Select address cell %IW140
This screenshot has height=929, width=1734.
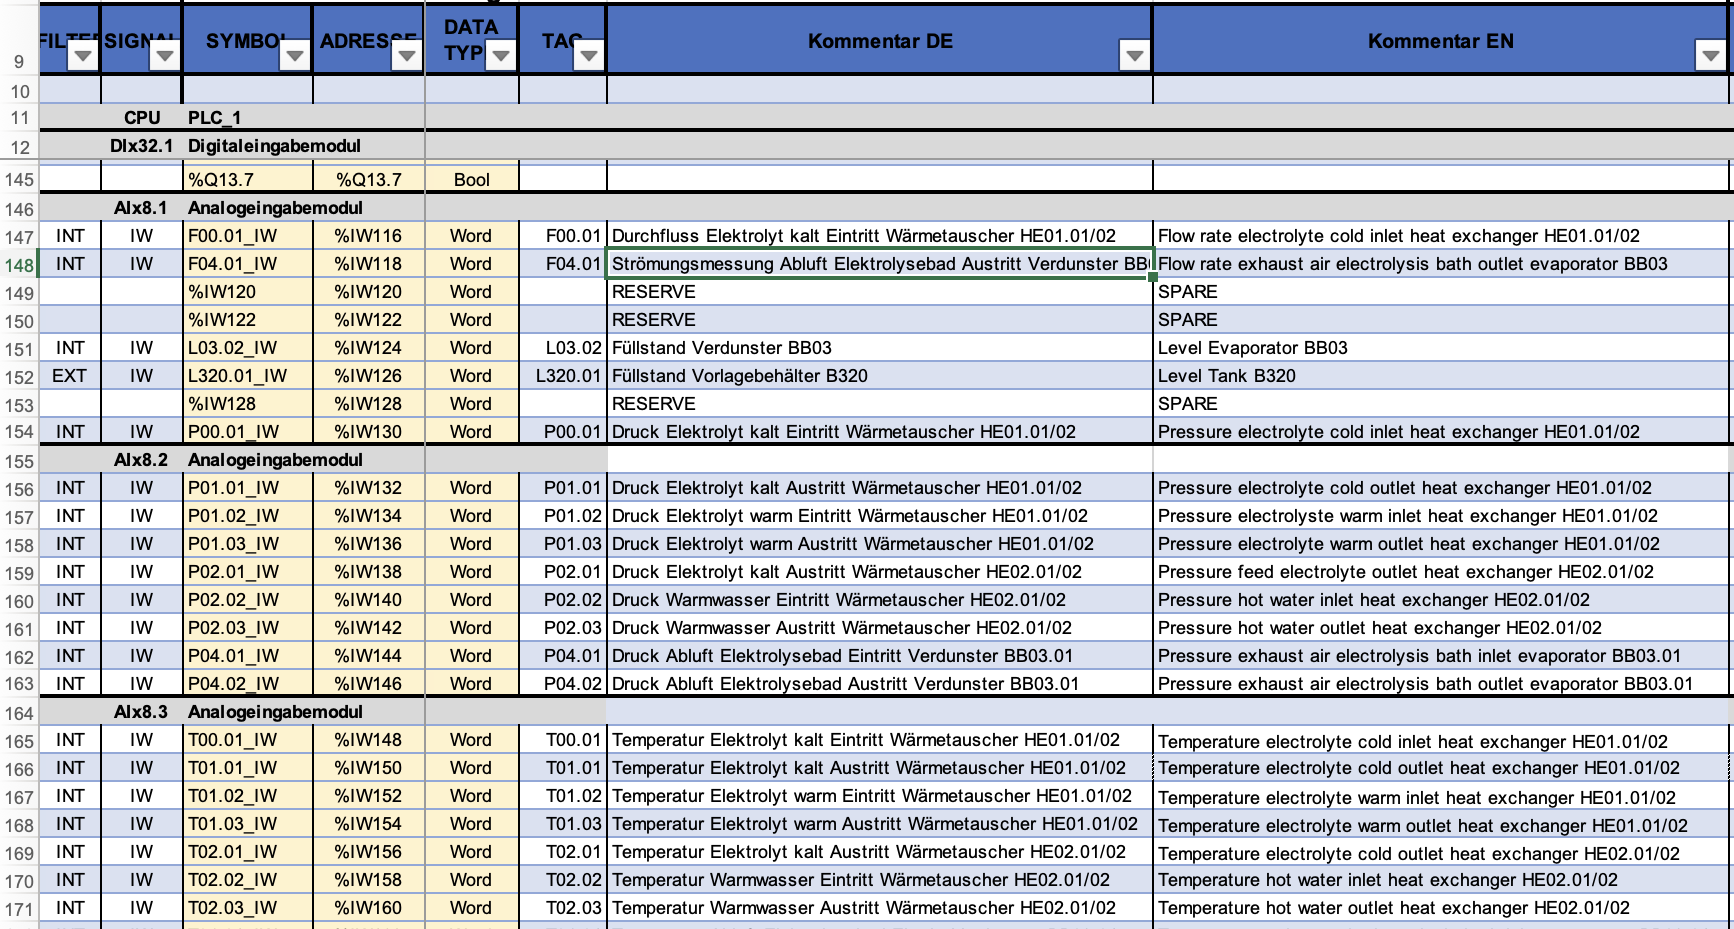coord(369,600)
